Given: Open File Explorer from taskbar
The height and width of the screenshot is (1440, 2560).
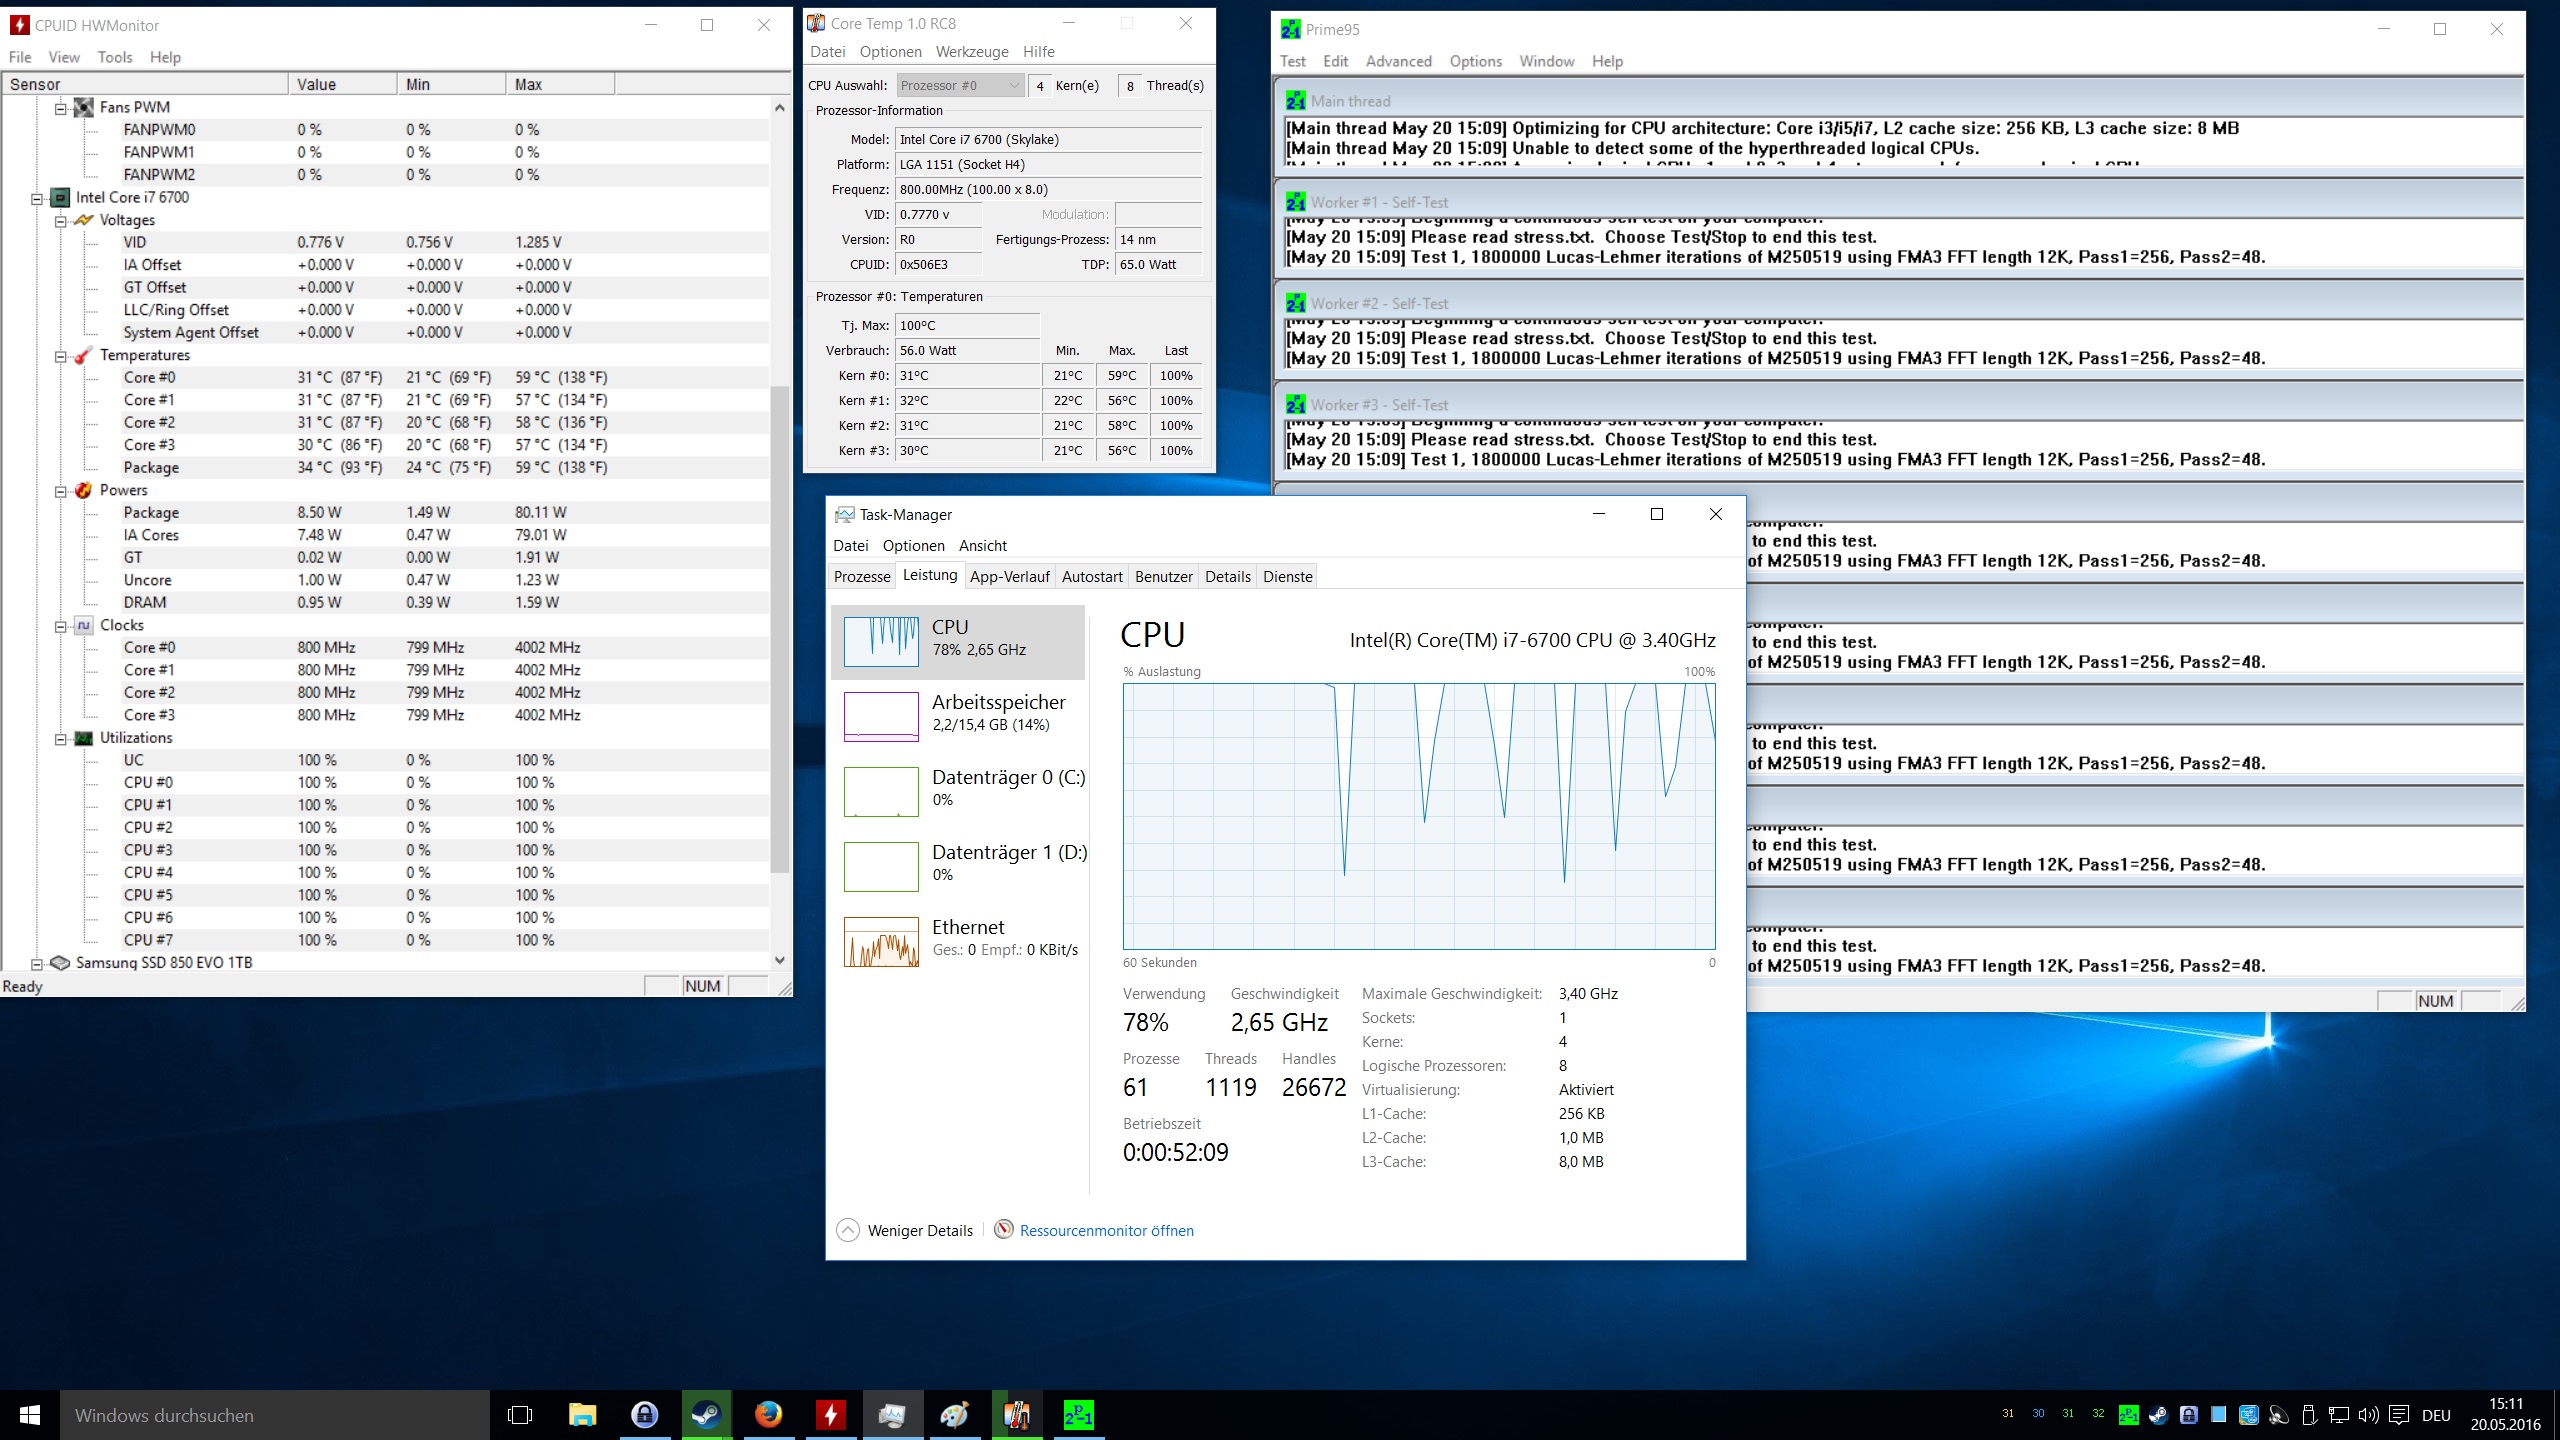Looking at the screenshot, I should tap(582, 1415).
